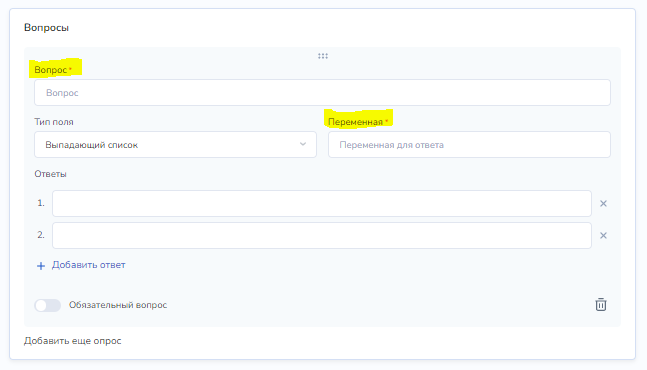647x370 pixels.
Task: Grab the six-dot drag handle of the question
Action: point(323,56)
